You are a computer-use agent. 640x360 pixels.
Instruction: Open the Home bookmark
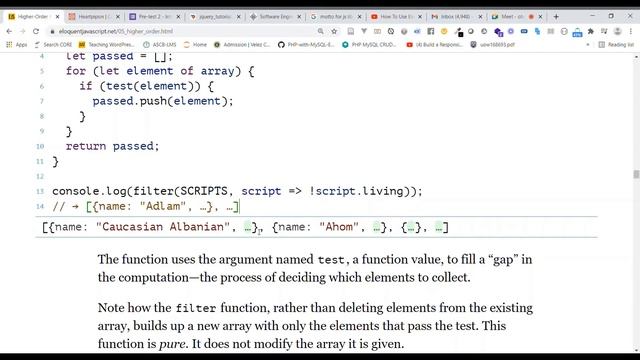coord(195,44)
